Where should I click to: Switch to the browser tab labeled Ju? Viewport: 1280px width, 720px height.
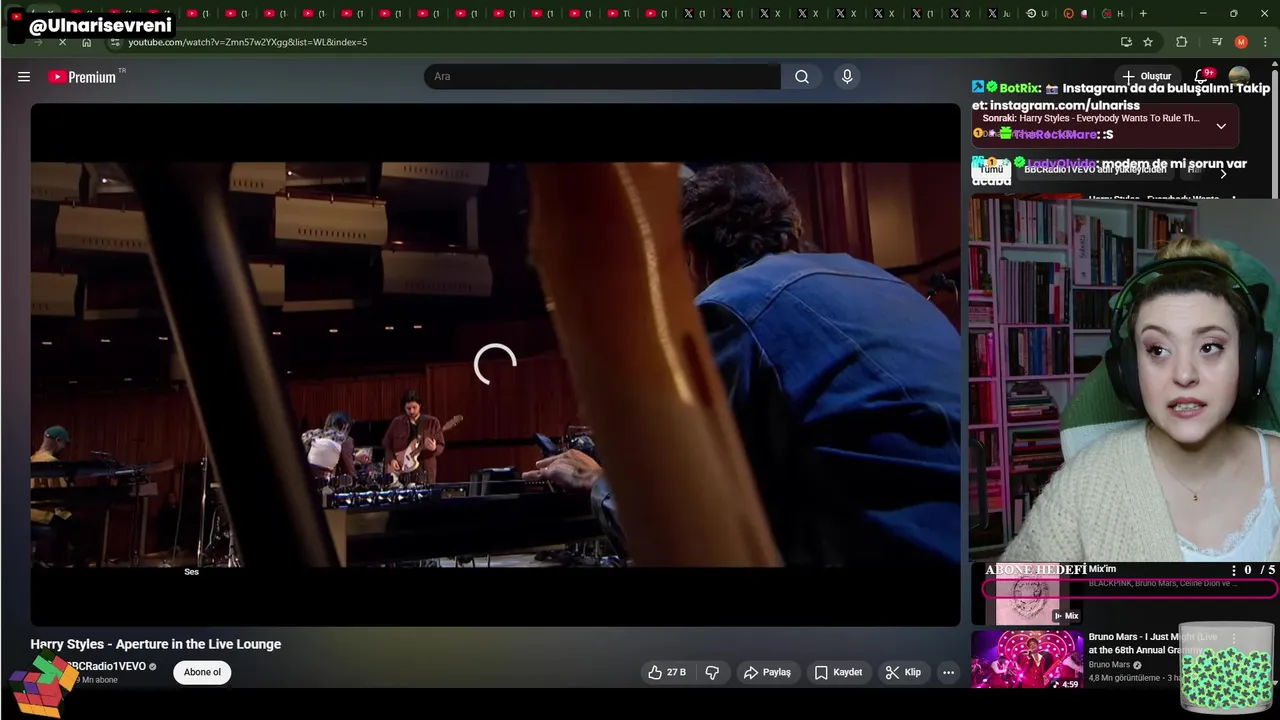999,14
